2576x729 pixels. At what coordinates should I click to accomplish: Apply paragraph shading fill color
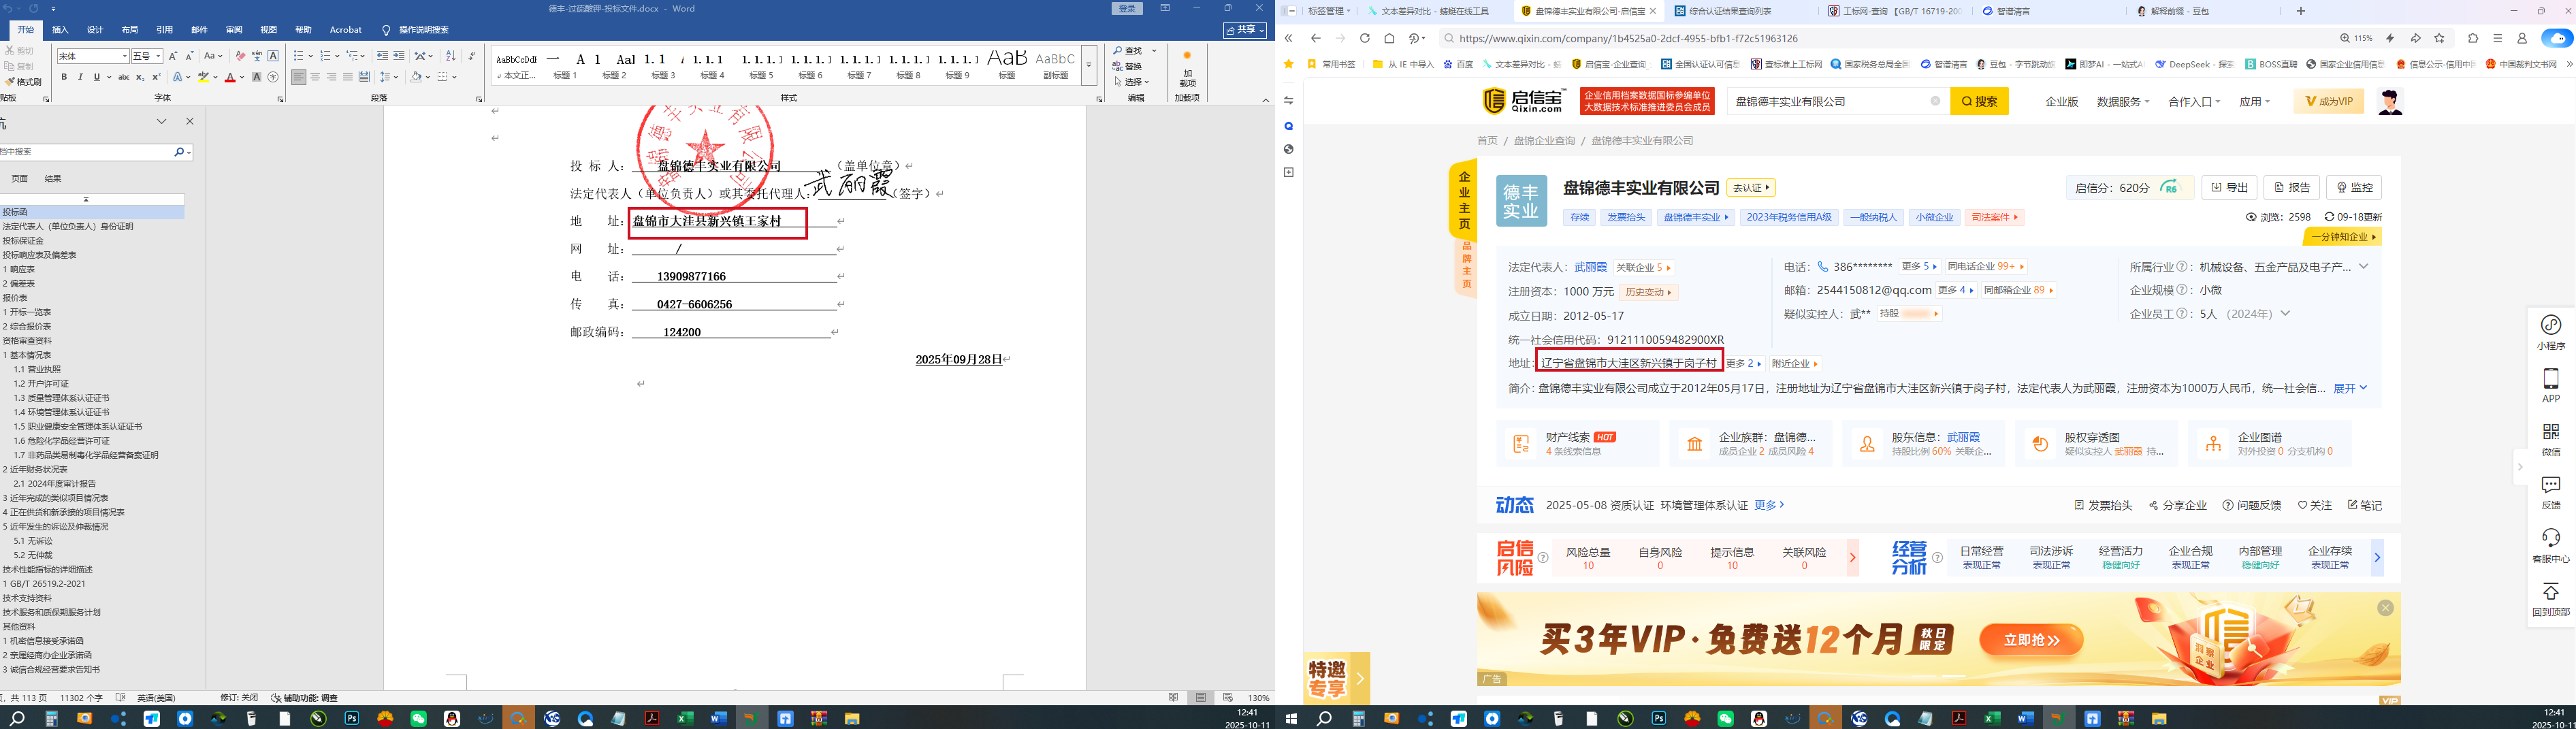coord(417,77)
